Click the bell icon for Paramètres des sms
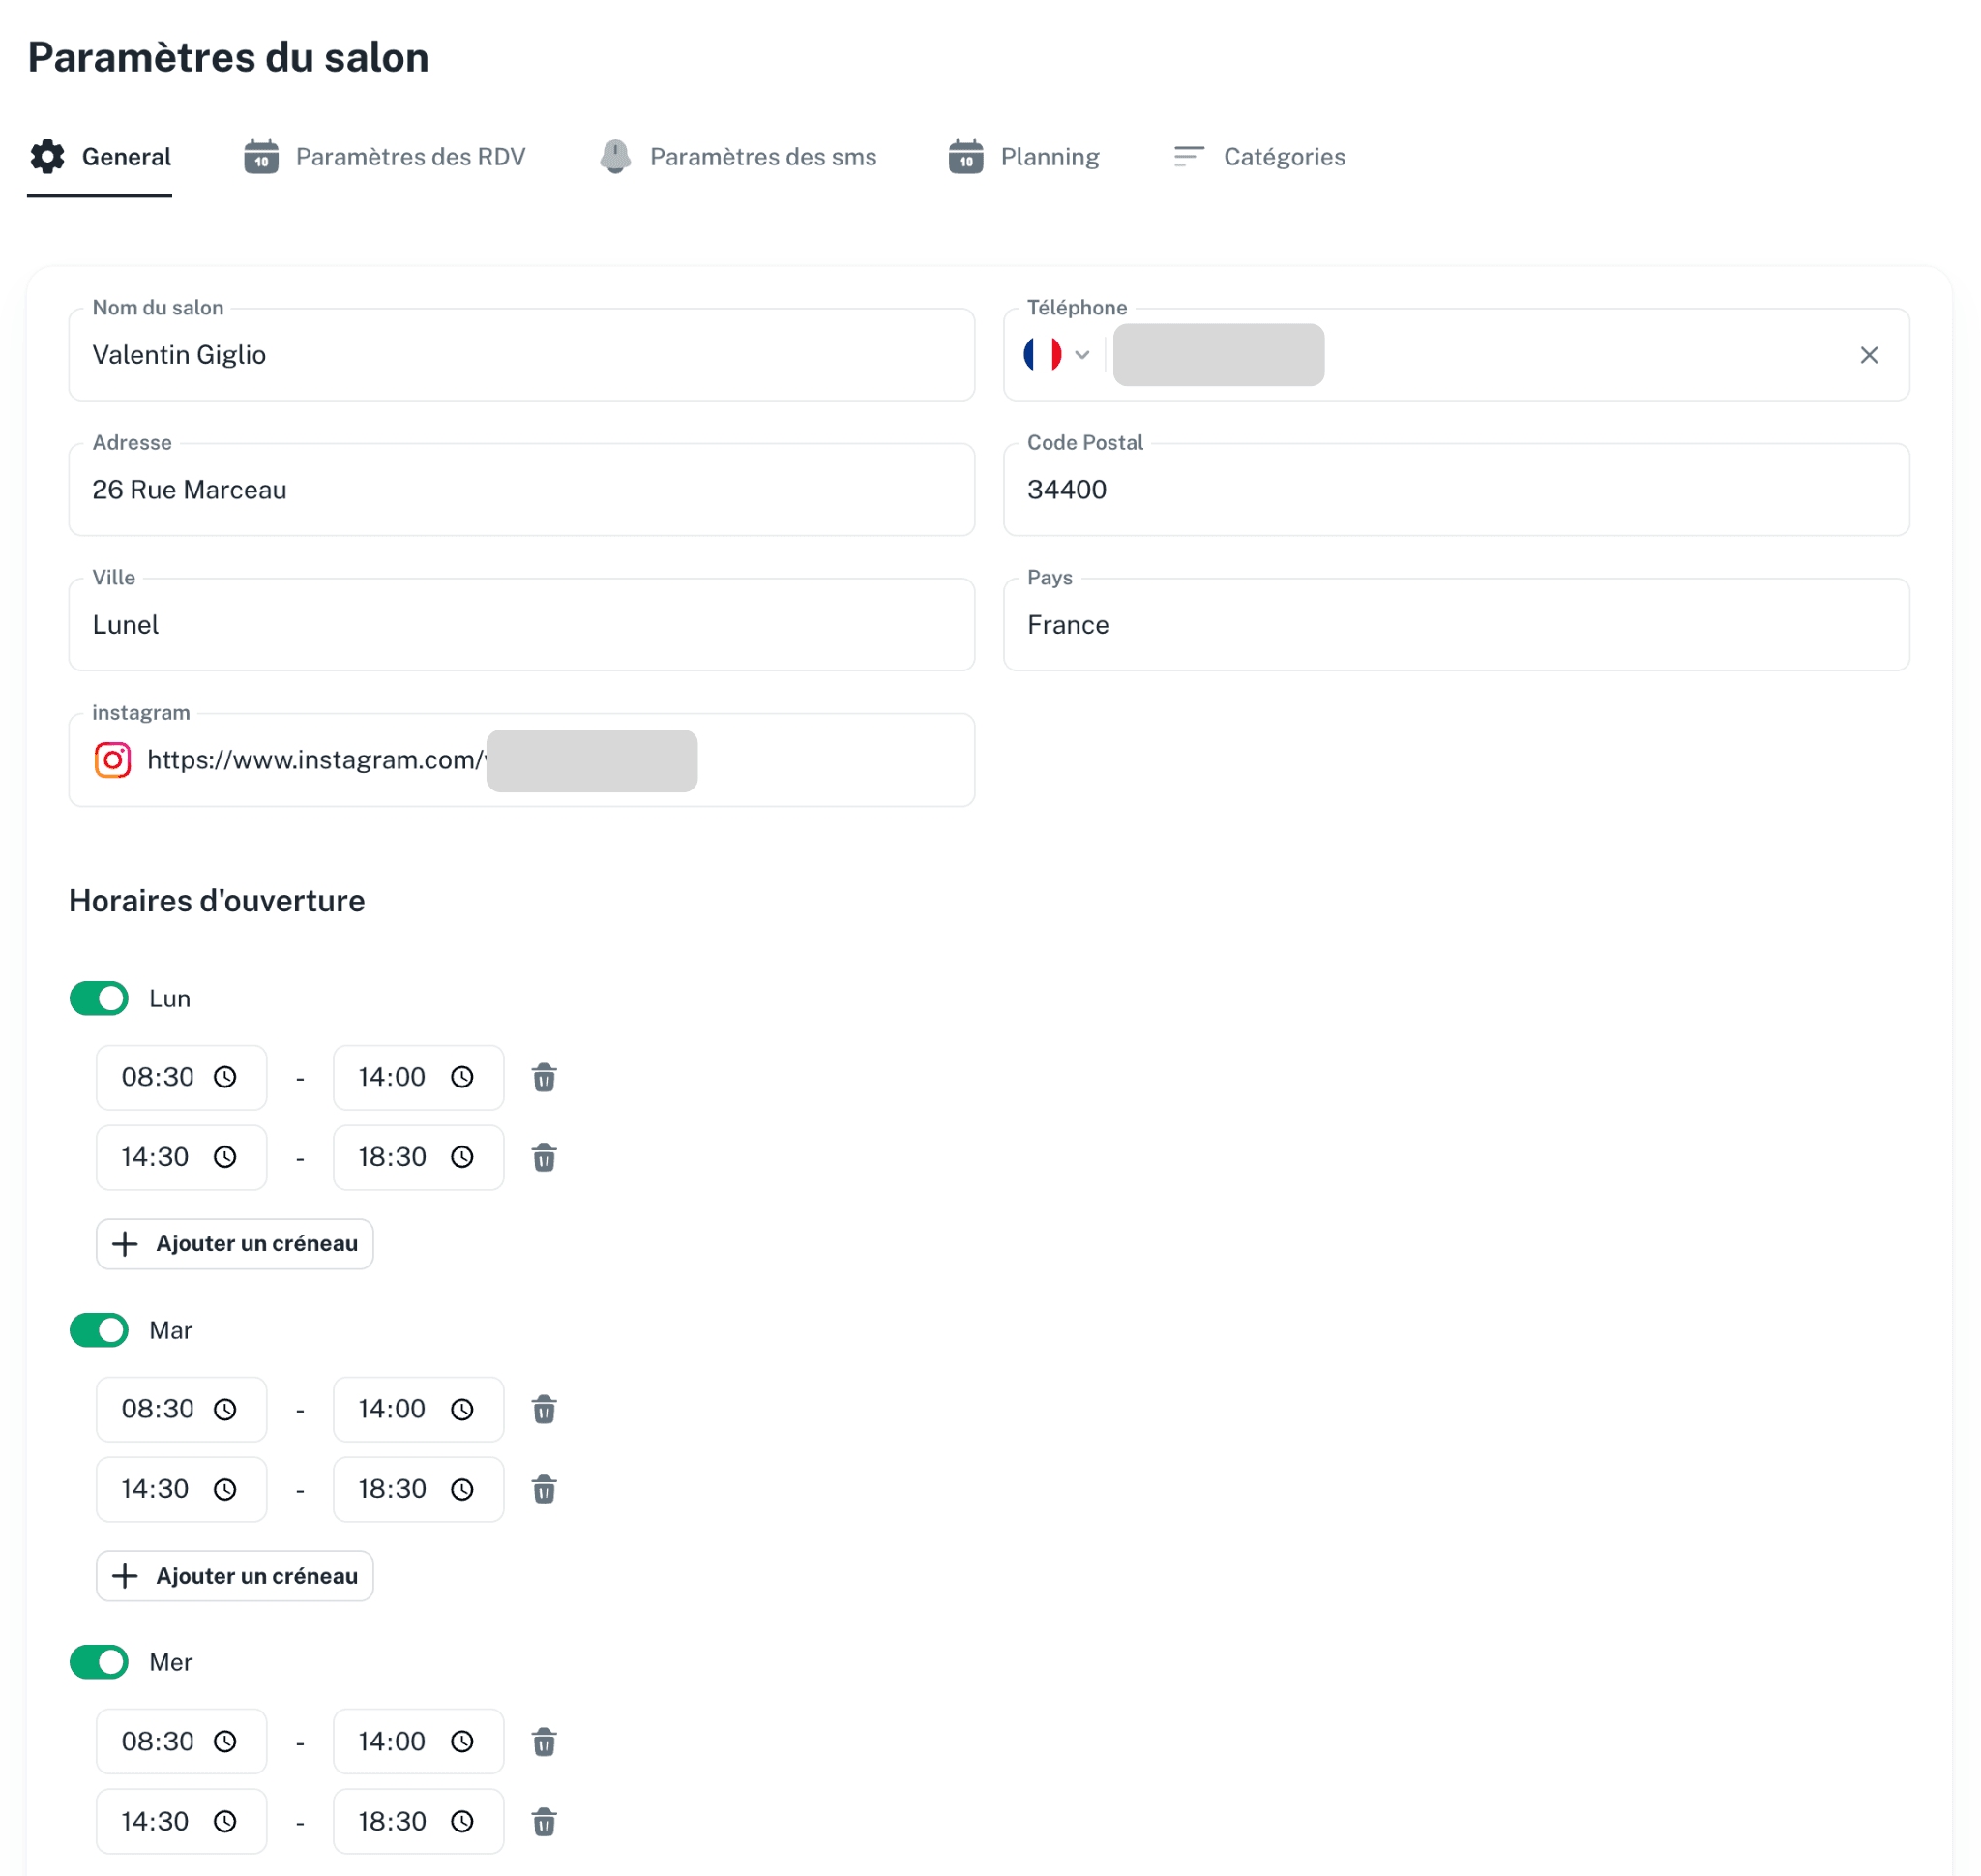1981x1876 pixels. pyautogui.click(x=616, y=156)
